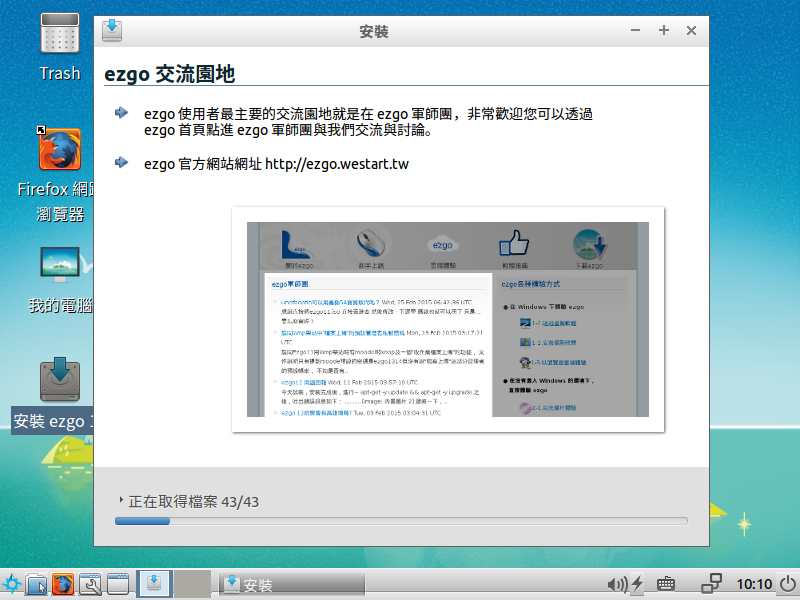Switch to the second gray workspace in the pager
The image size is (800, 600).
[192, 584]
